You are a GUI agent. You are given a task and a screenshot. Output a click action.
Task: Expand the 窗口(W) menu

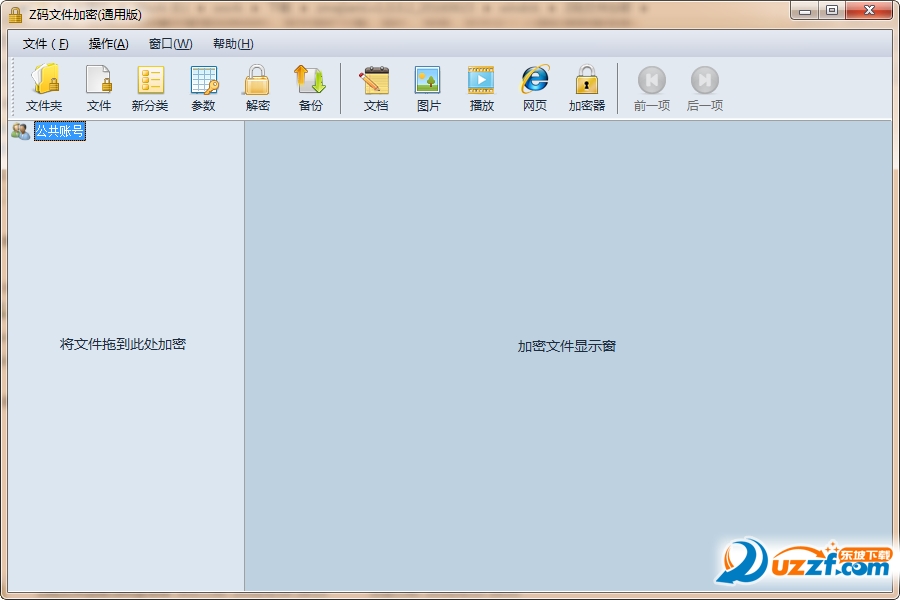coord(170,44)
